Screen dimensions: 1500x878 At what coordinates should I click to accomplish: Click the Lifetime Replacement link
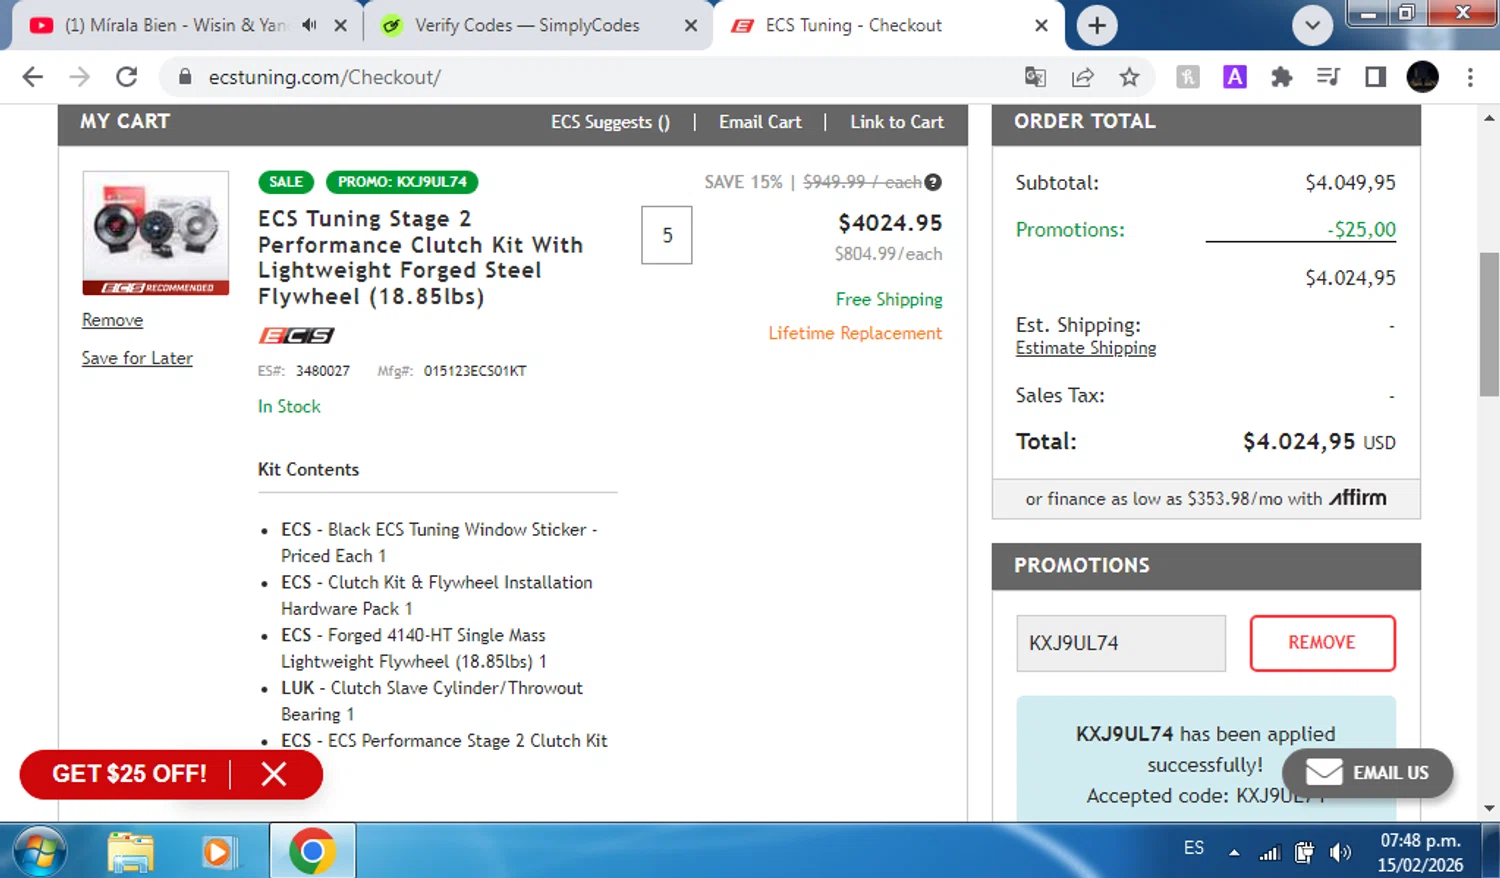pos(855,333)
